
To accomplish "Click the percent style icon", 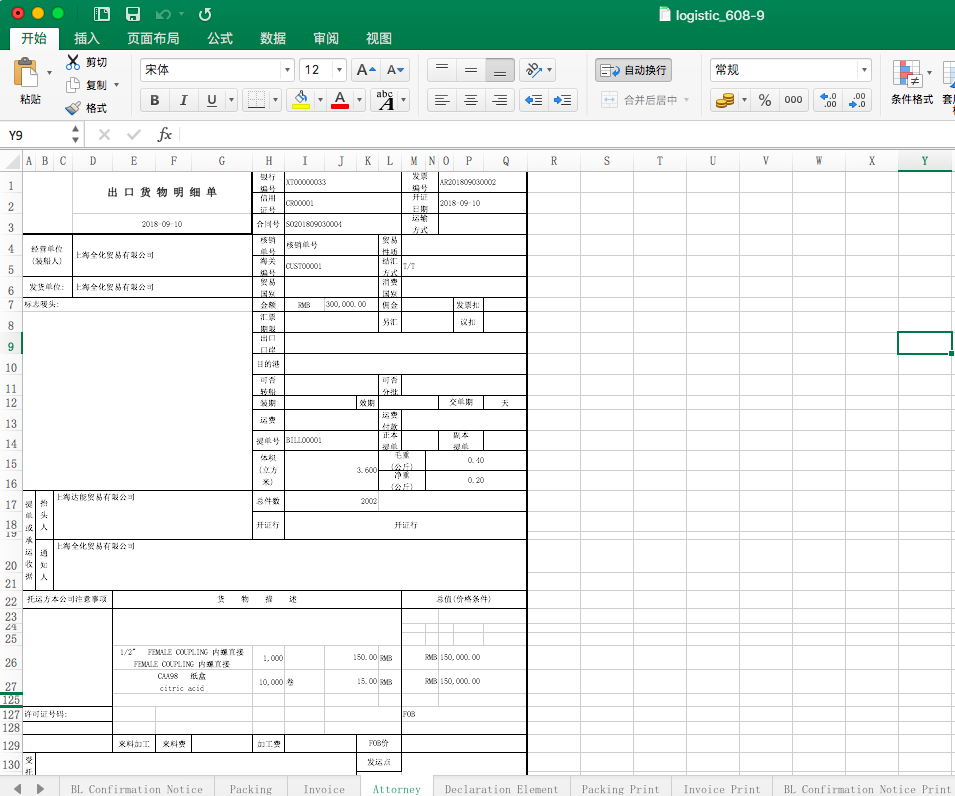I will [764, 100].
